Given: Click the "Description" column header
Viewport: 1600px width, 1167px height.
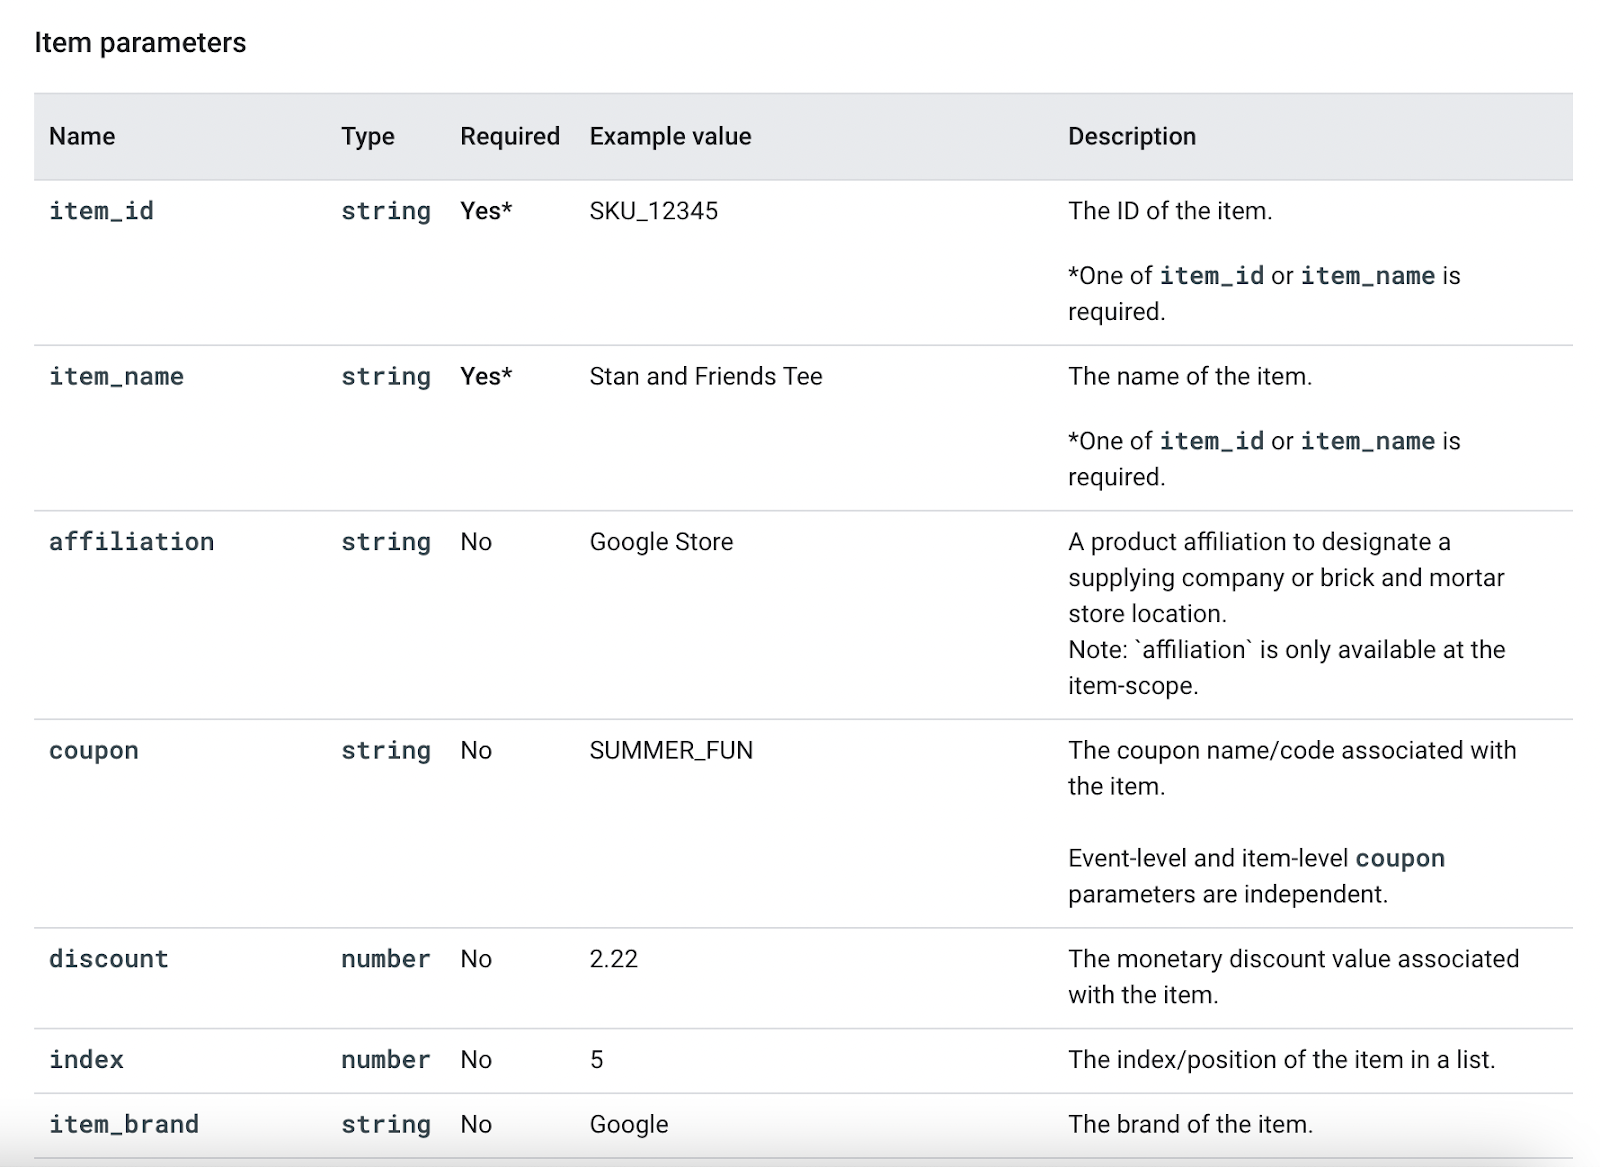Looking at the screenshot, I should point(1131,136).
